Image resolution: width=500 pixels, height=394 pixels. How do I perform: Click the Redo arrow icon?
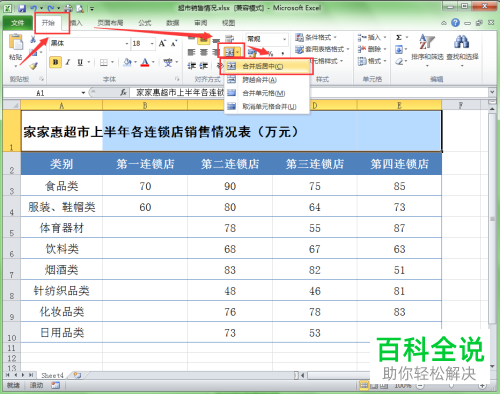coord(51,8)
